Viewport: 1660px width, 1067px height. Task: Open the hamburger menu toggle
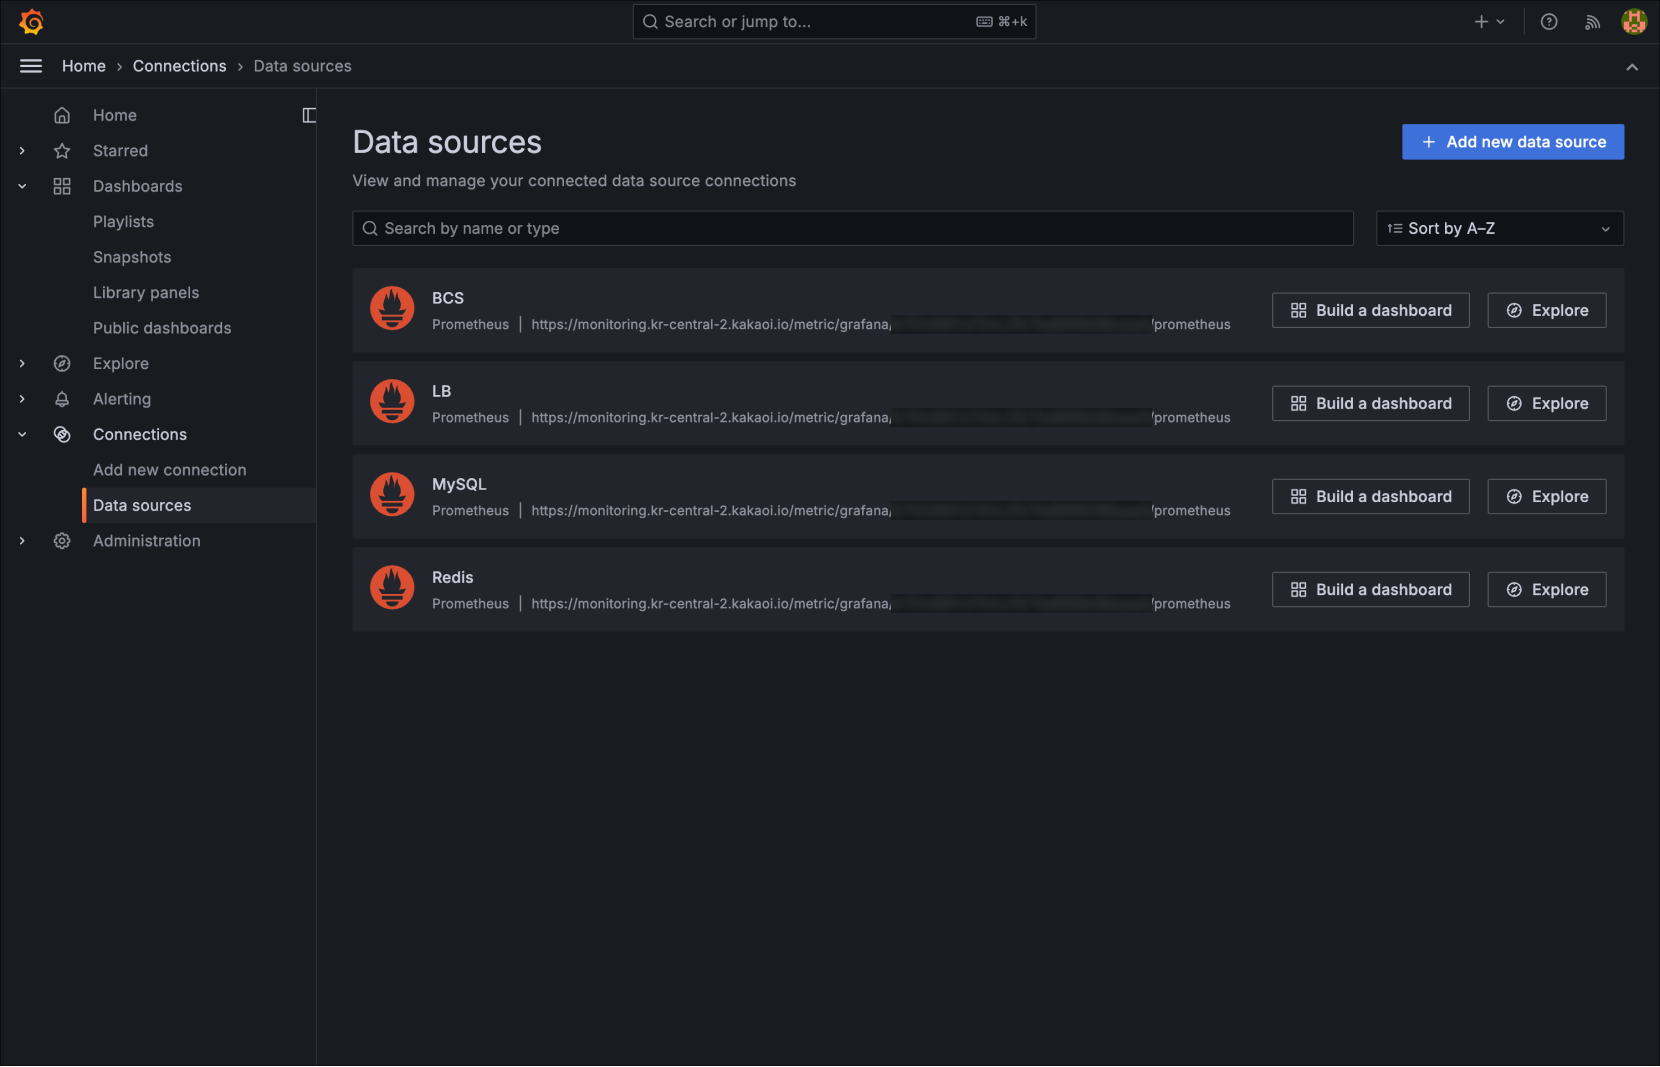[x=31, y=66]
